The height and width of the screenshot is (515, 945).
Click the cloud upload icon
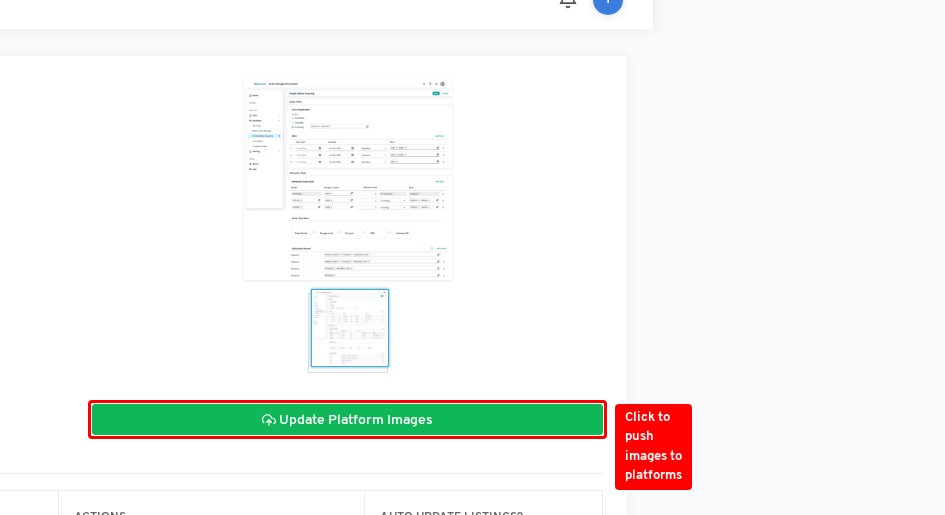(x=268, y=420)
